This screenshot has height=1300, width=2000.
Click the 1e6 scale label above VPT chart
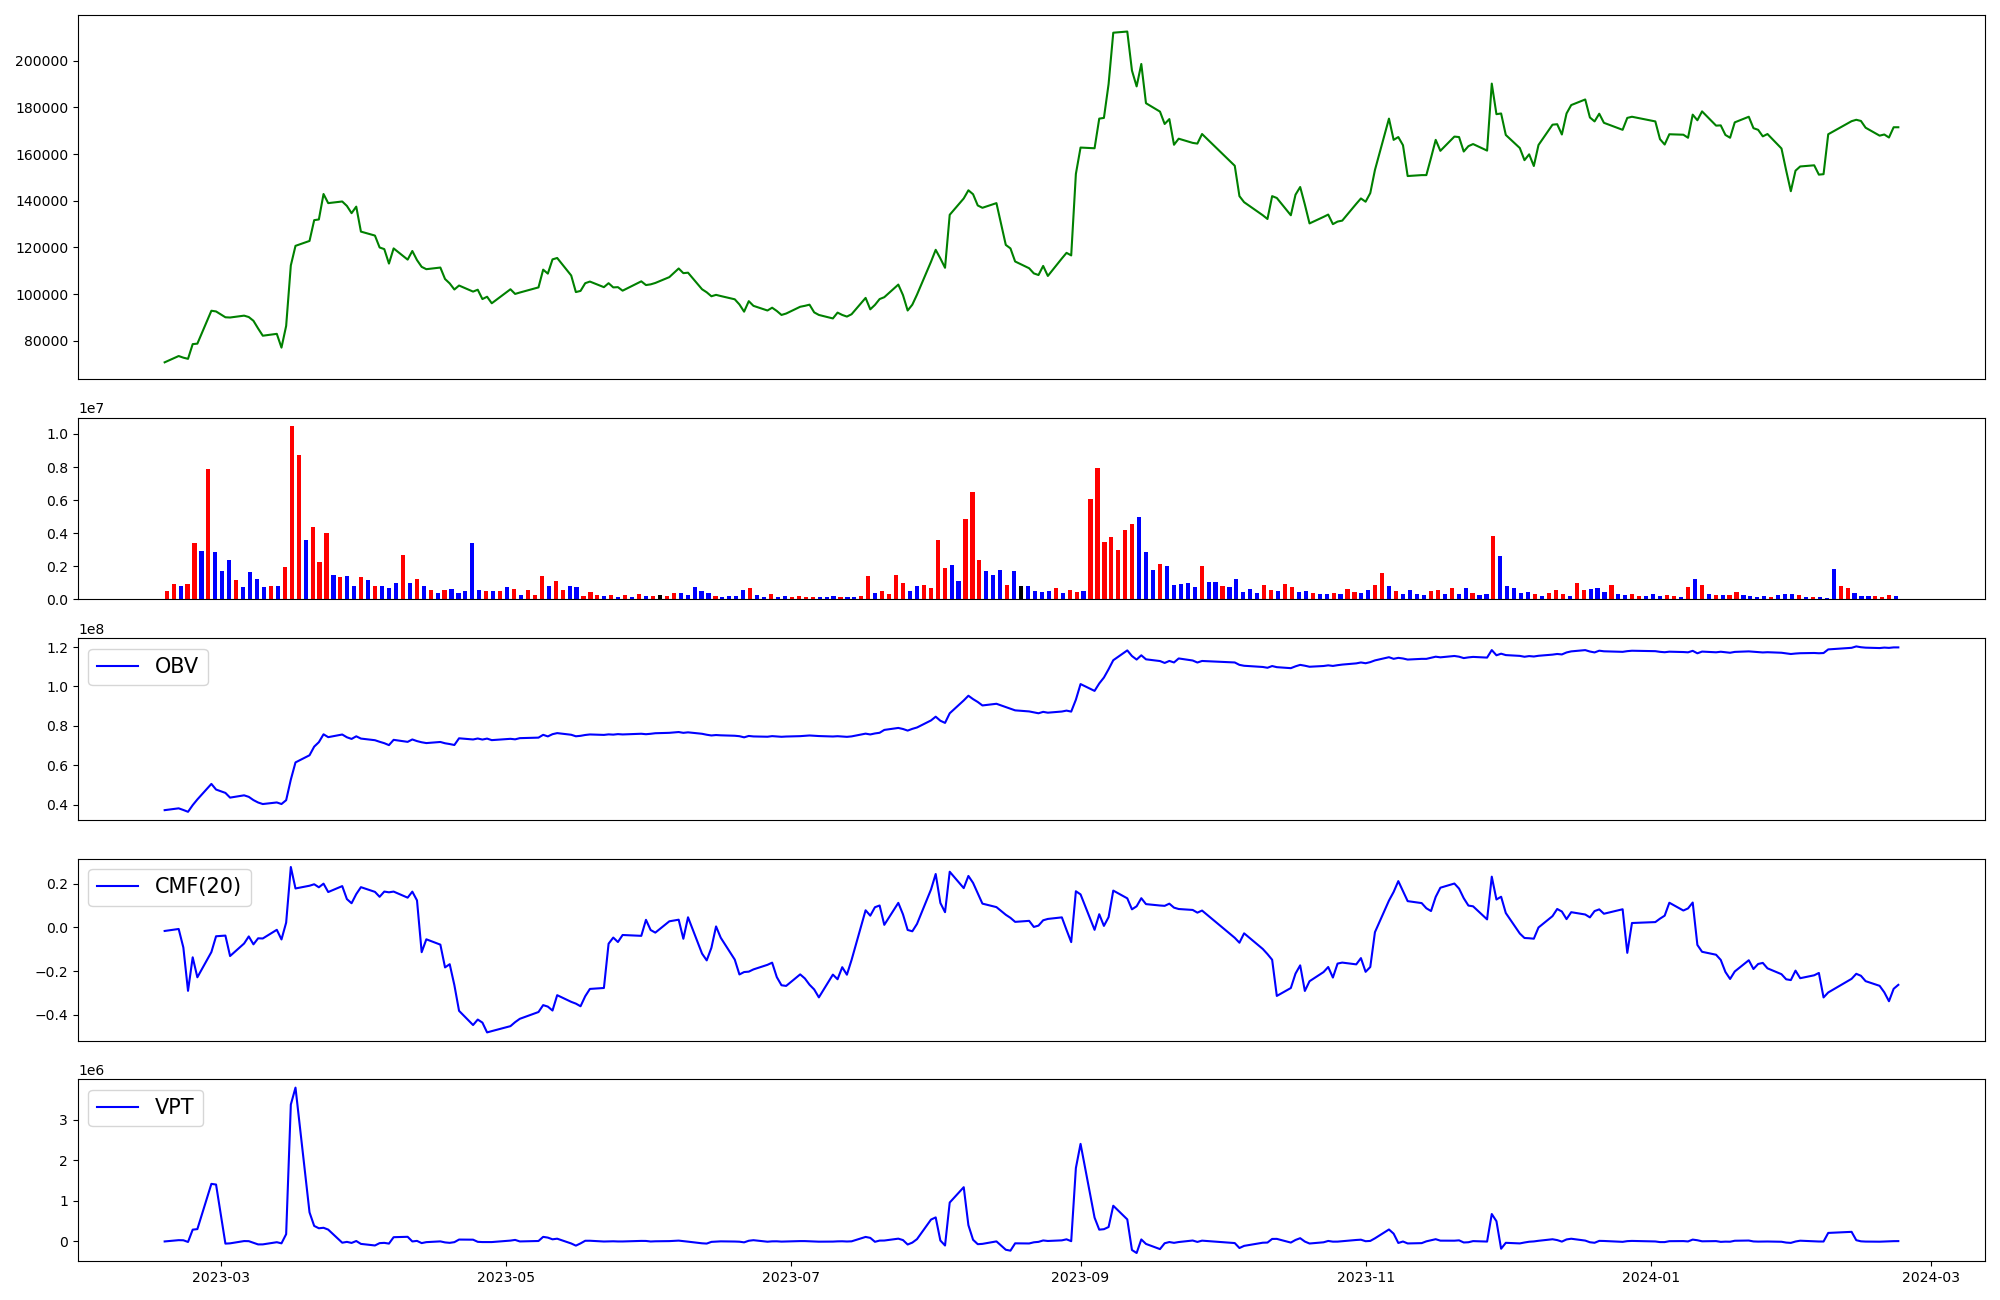click(91, 1070)
